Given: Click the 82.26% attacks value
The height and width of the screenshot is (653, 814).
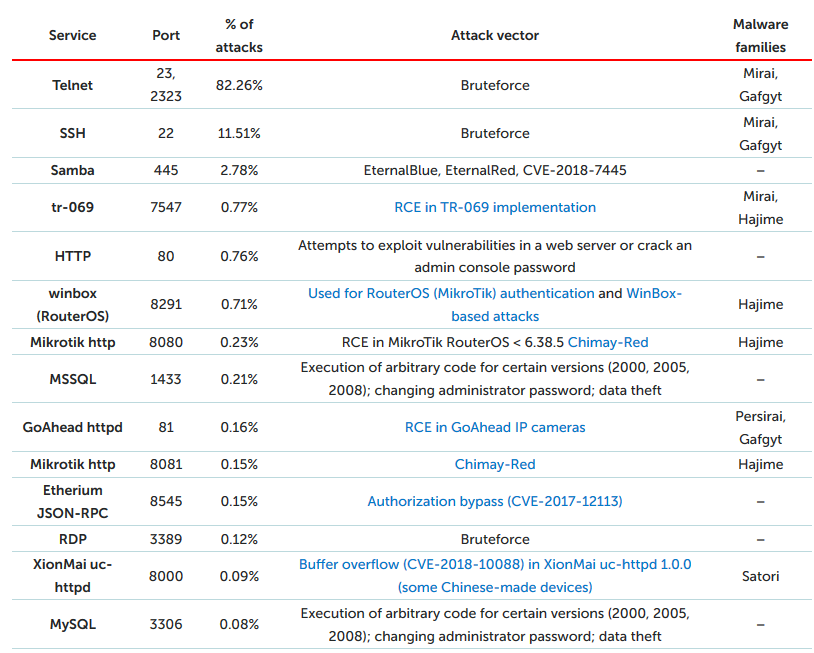Looking at the screenshot, I should click(239, 85).
